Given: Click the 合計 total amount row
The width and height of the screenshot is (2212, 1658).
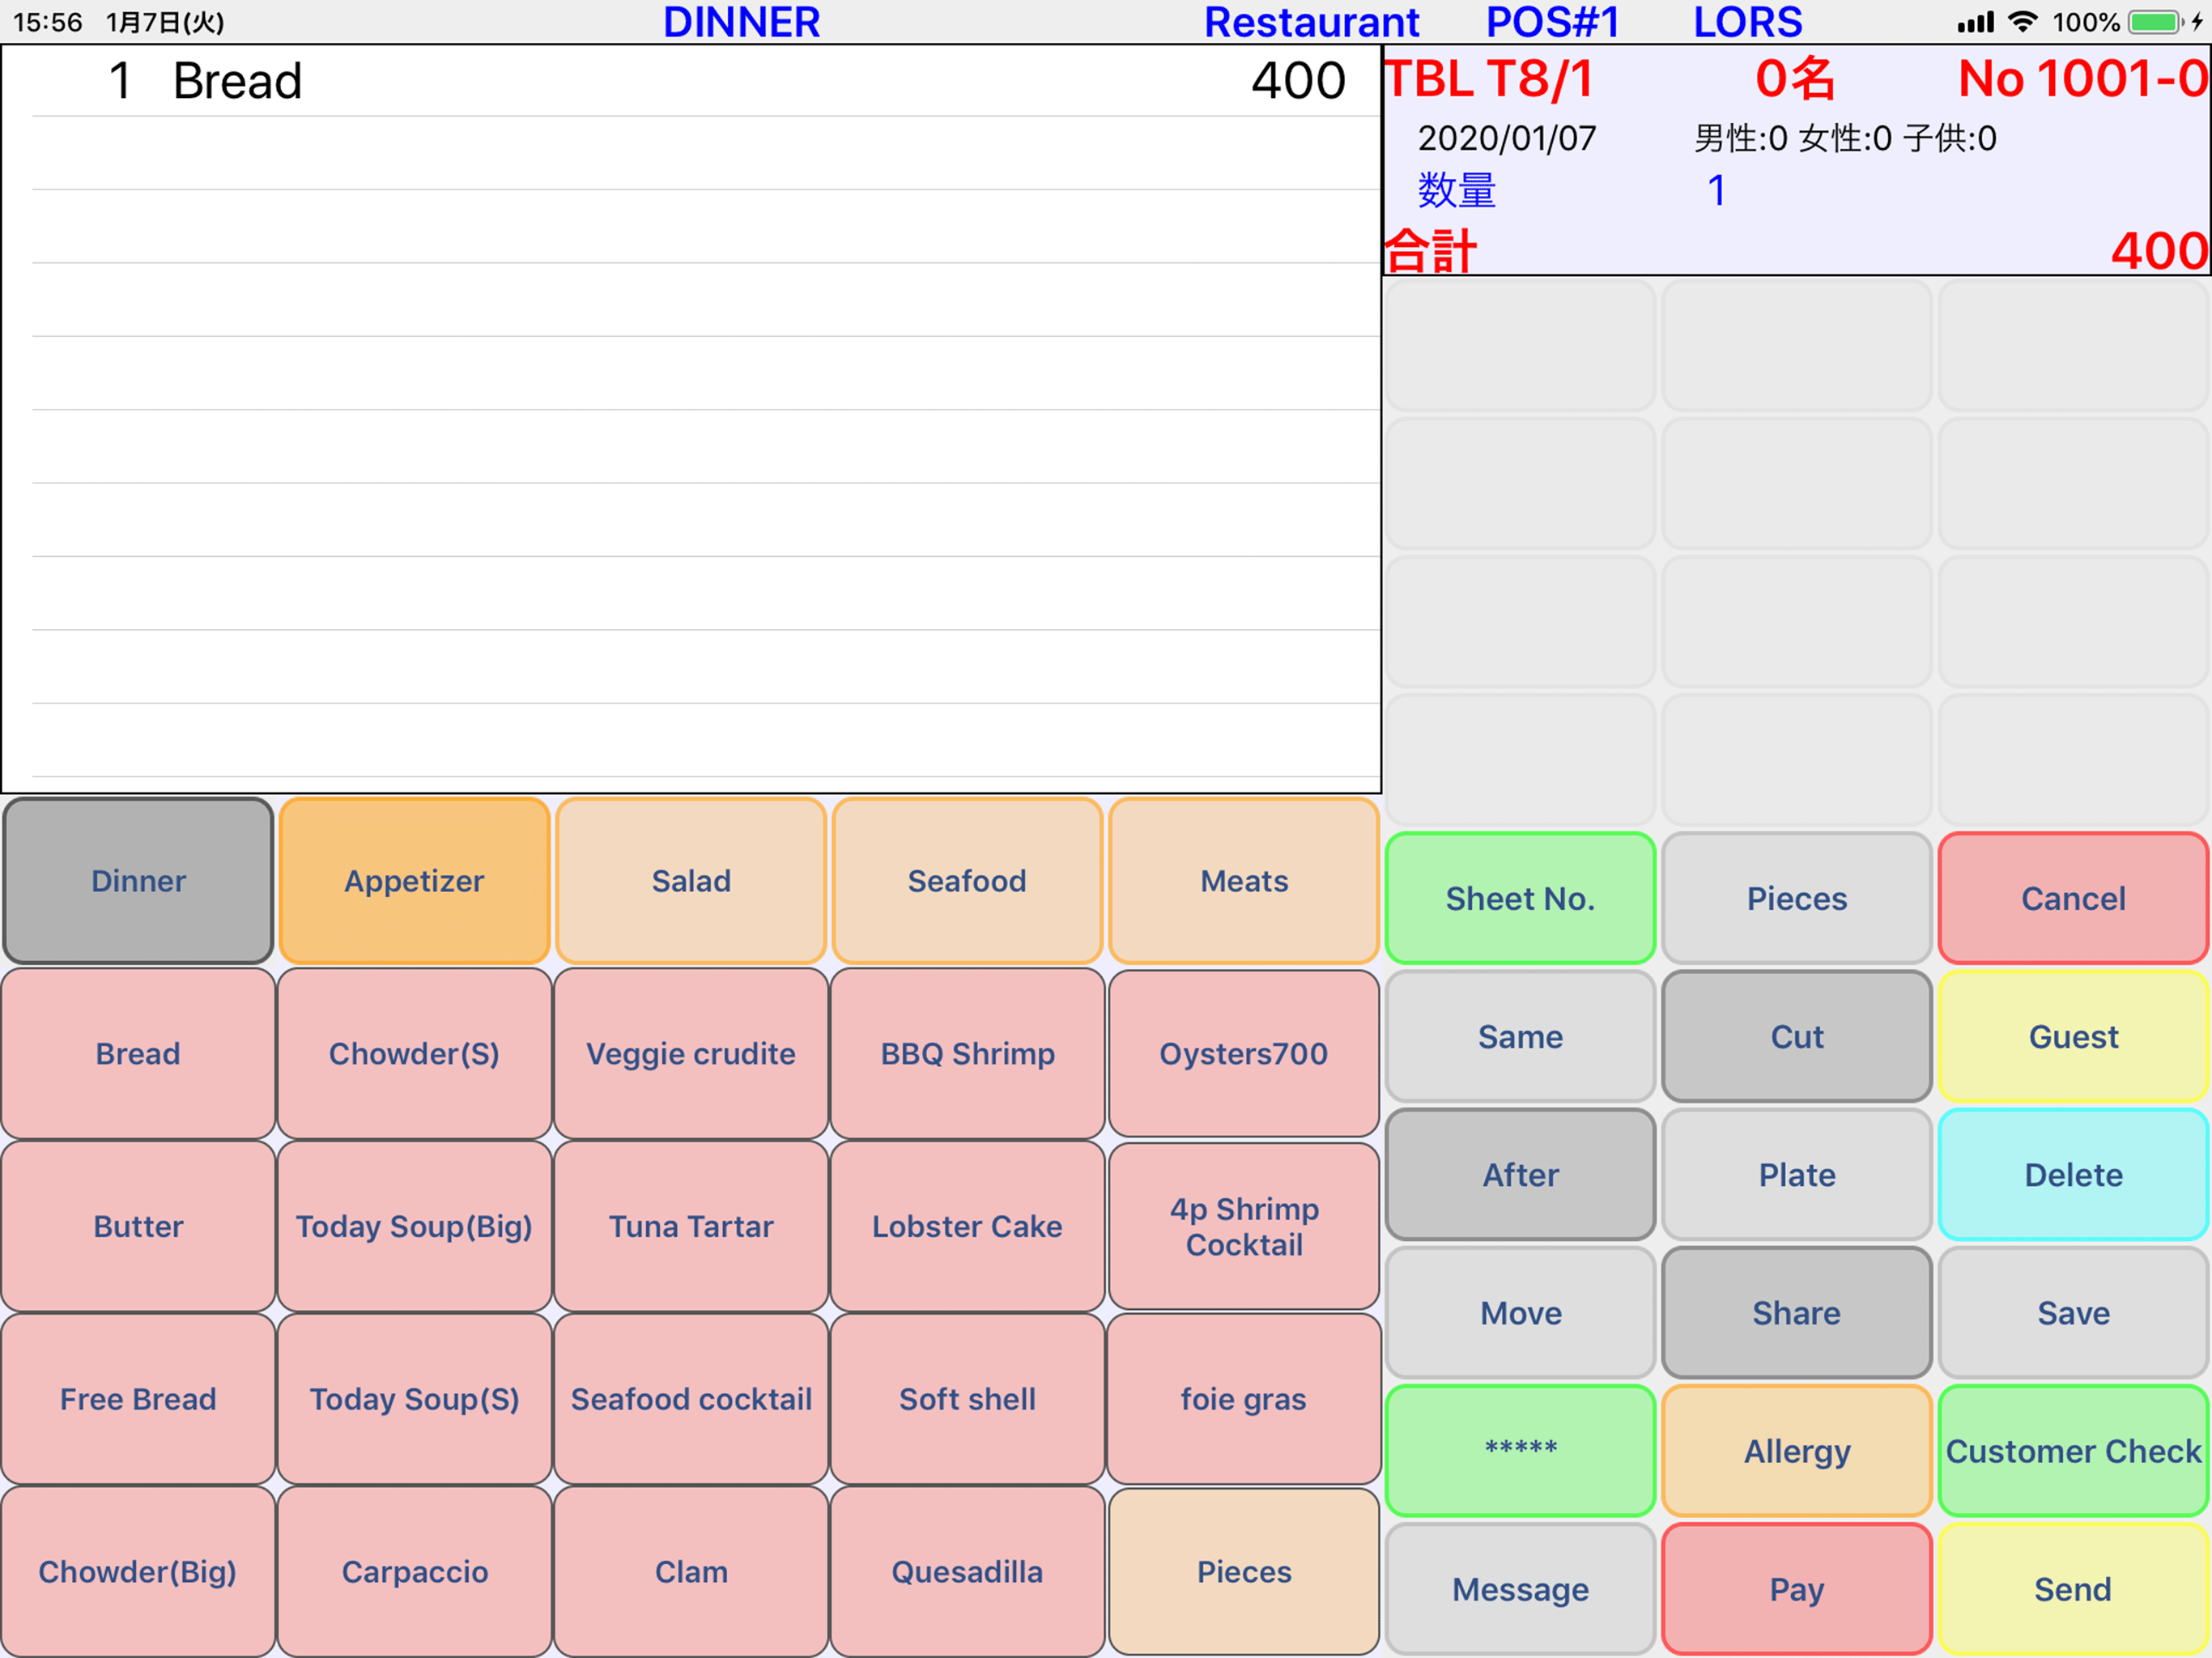Looking at the screenshot, I should tap(1796, 250).
